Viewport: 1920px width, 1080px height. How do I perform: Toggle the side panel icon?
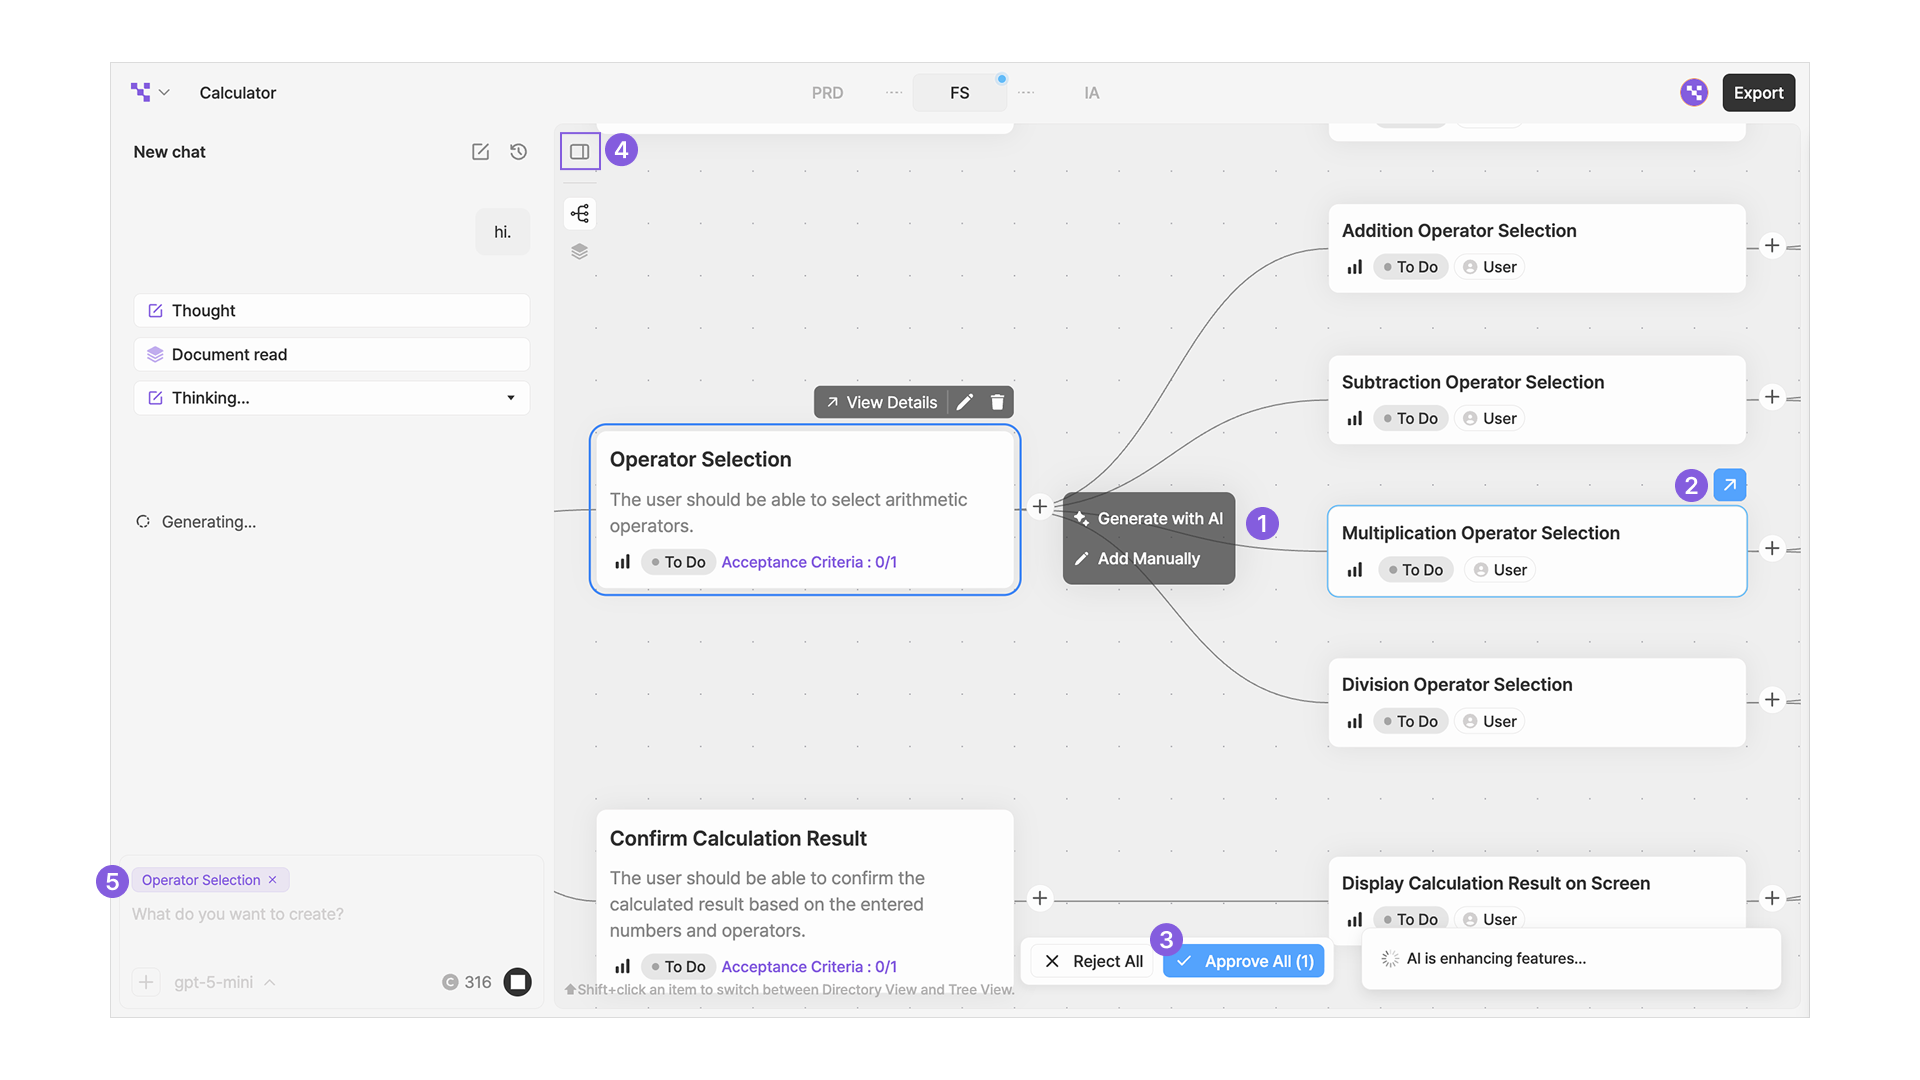580,152
